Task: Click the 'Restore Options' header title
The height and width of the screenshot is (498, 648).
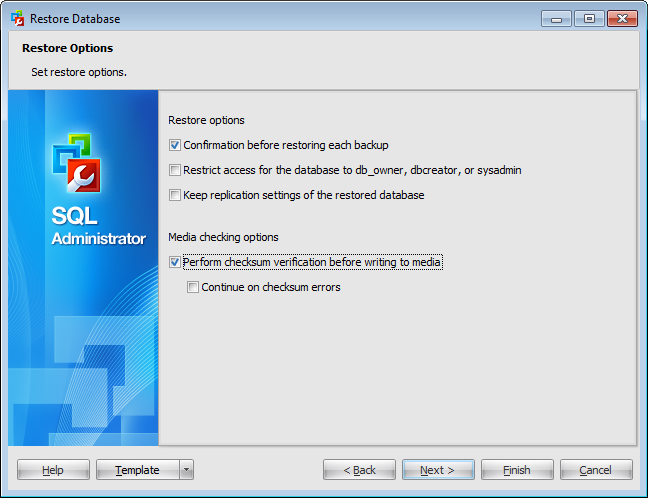Action: (66, 48)
